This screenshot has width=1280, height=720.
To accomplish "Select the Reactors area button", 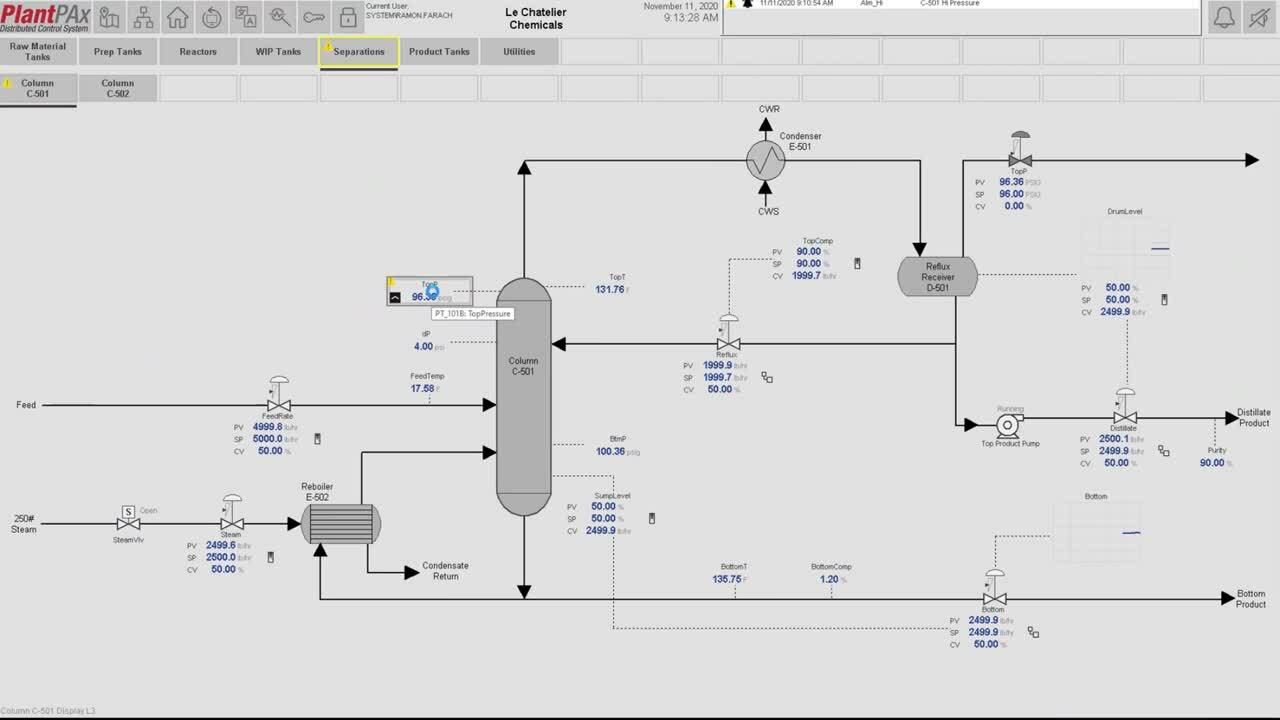I will pos(198,52).
